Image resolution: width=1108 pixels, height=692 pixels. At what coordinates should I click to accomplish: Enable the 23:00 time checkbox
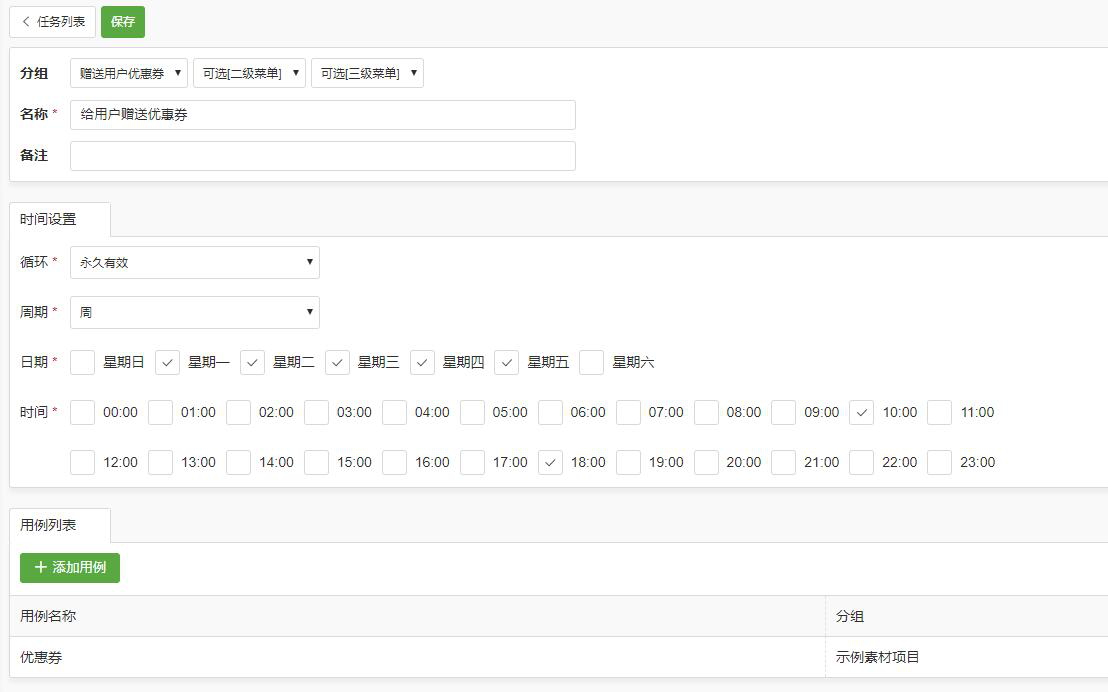point(938,462)
